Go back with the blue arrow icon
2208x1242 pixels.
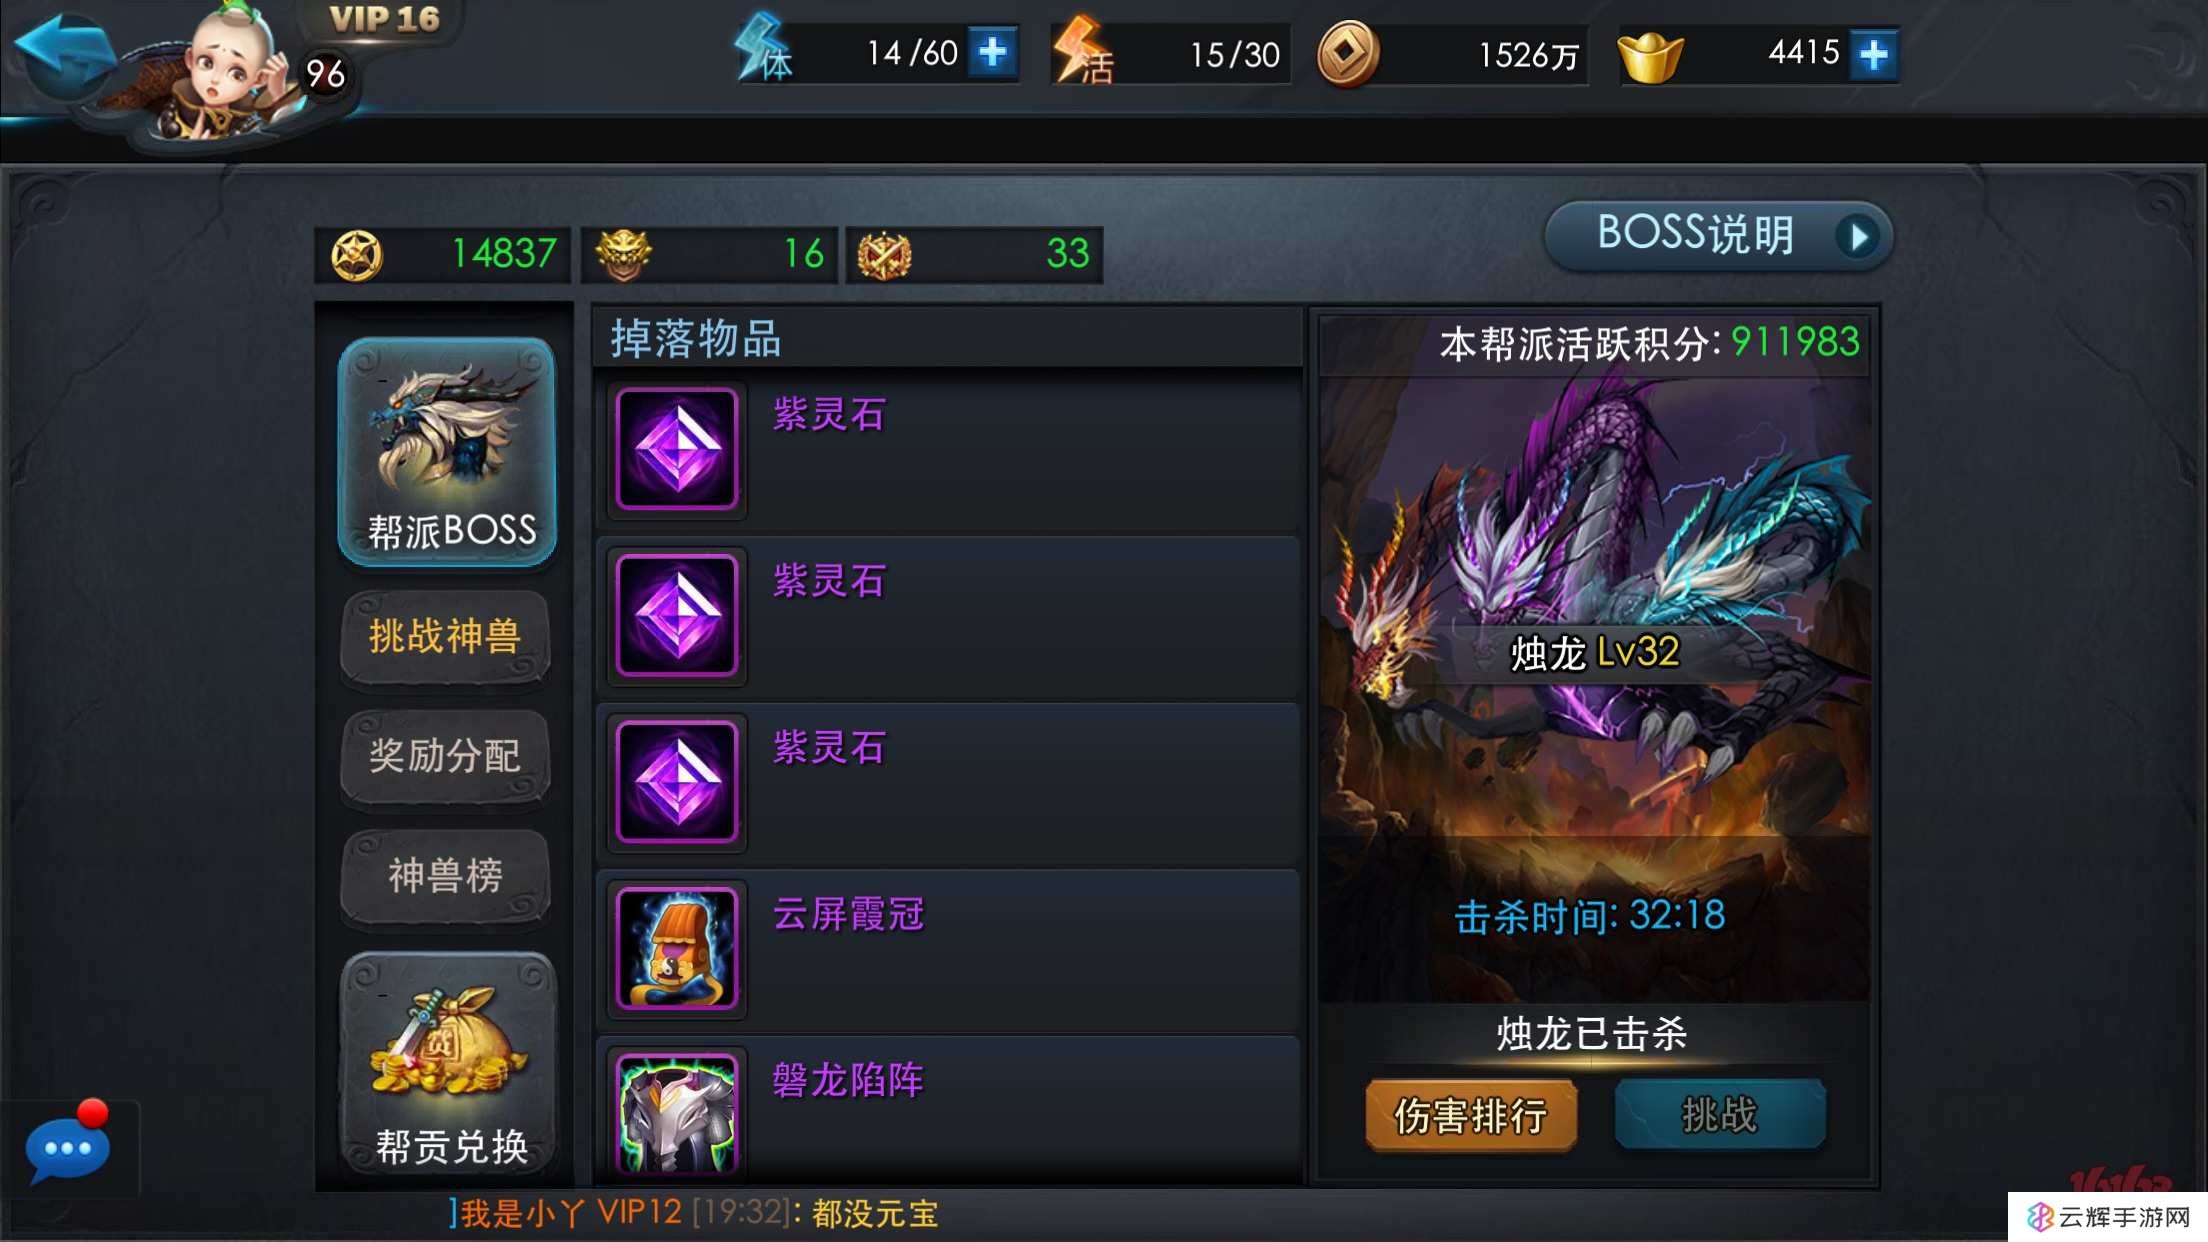(x=63, y=50)
